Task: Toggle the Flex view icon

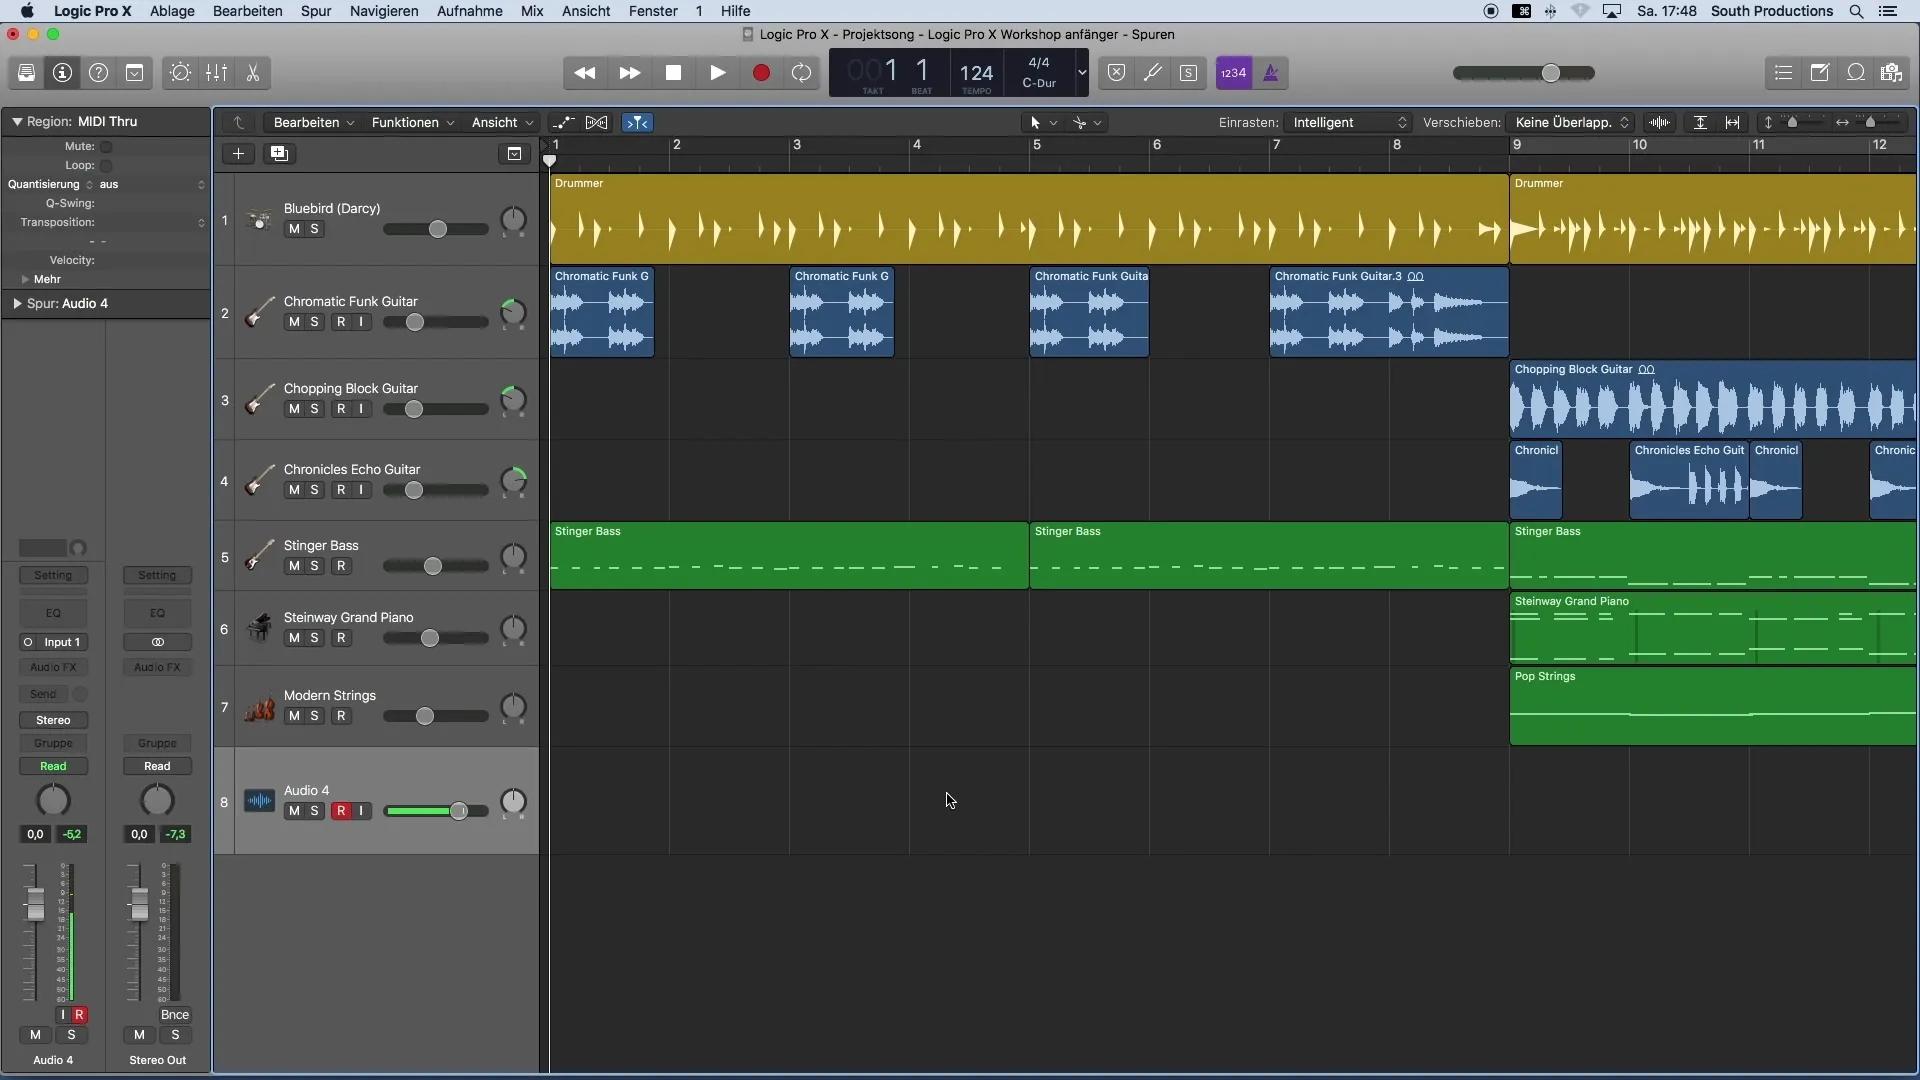Action: pos(597,123)
